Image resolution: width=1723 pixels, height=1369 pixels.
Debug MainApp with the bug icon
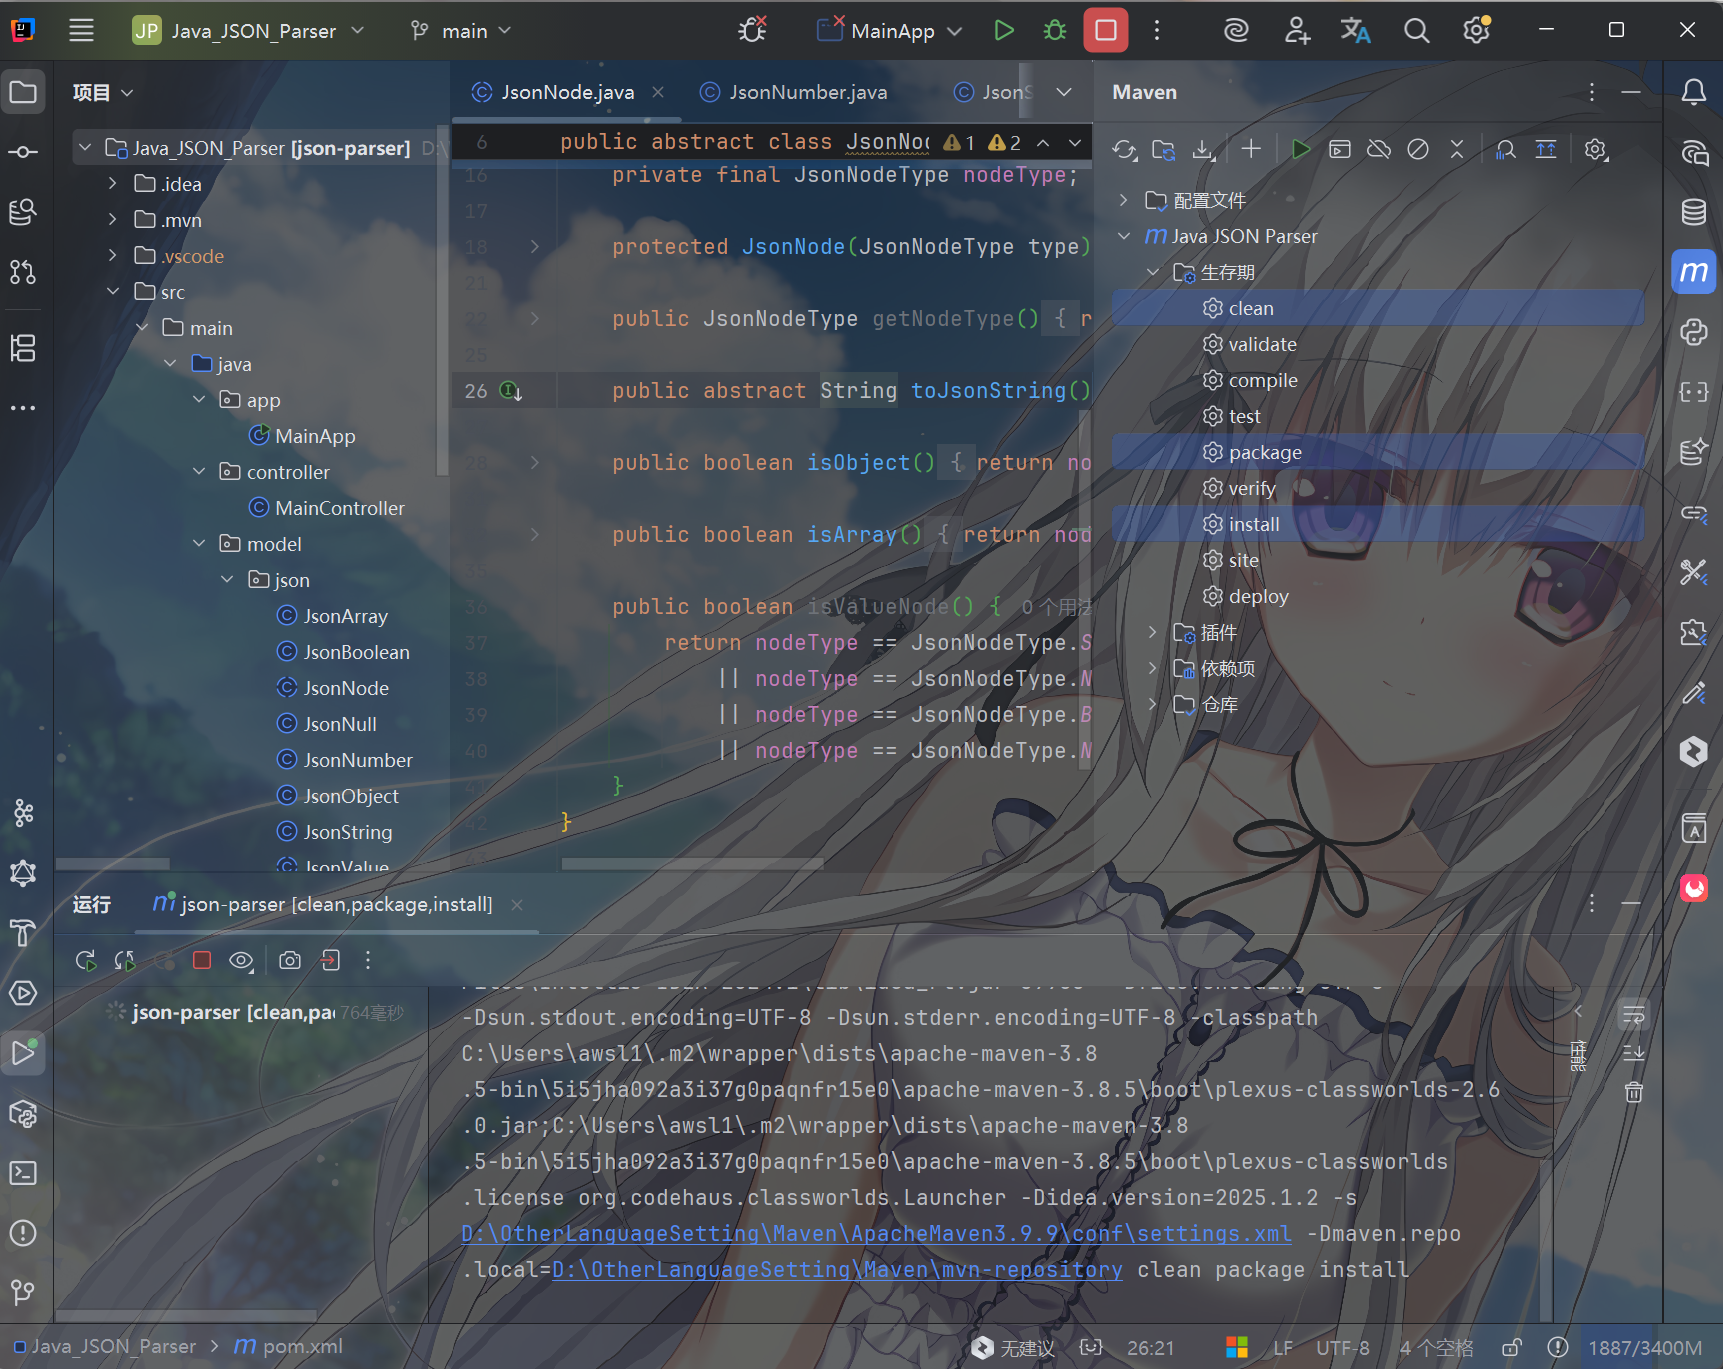[x=1055, y=31]
